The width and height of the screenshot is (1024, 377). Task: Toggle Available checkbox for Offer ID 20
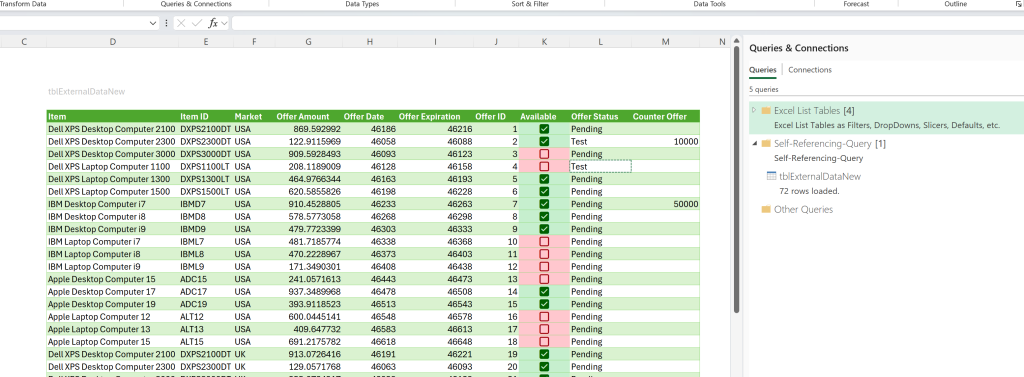point(544,367)
